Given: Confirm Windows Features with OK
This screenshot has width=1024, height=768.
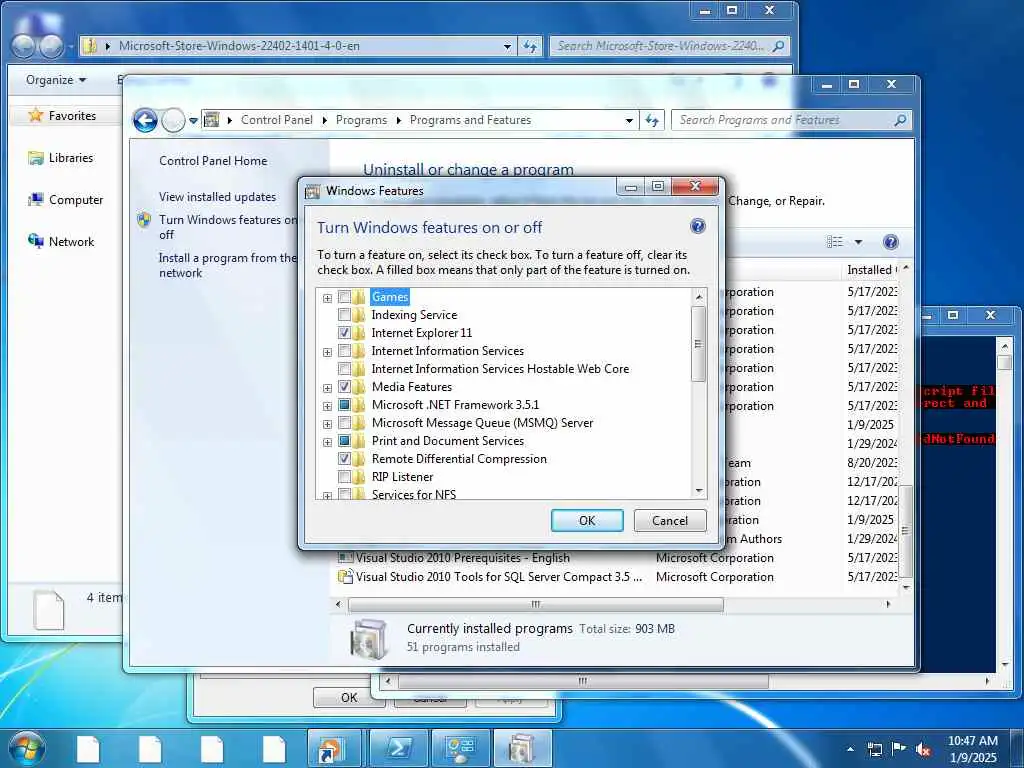Looking at the screenshot, I should (x=587, y=520).
